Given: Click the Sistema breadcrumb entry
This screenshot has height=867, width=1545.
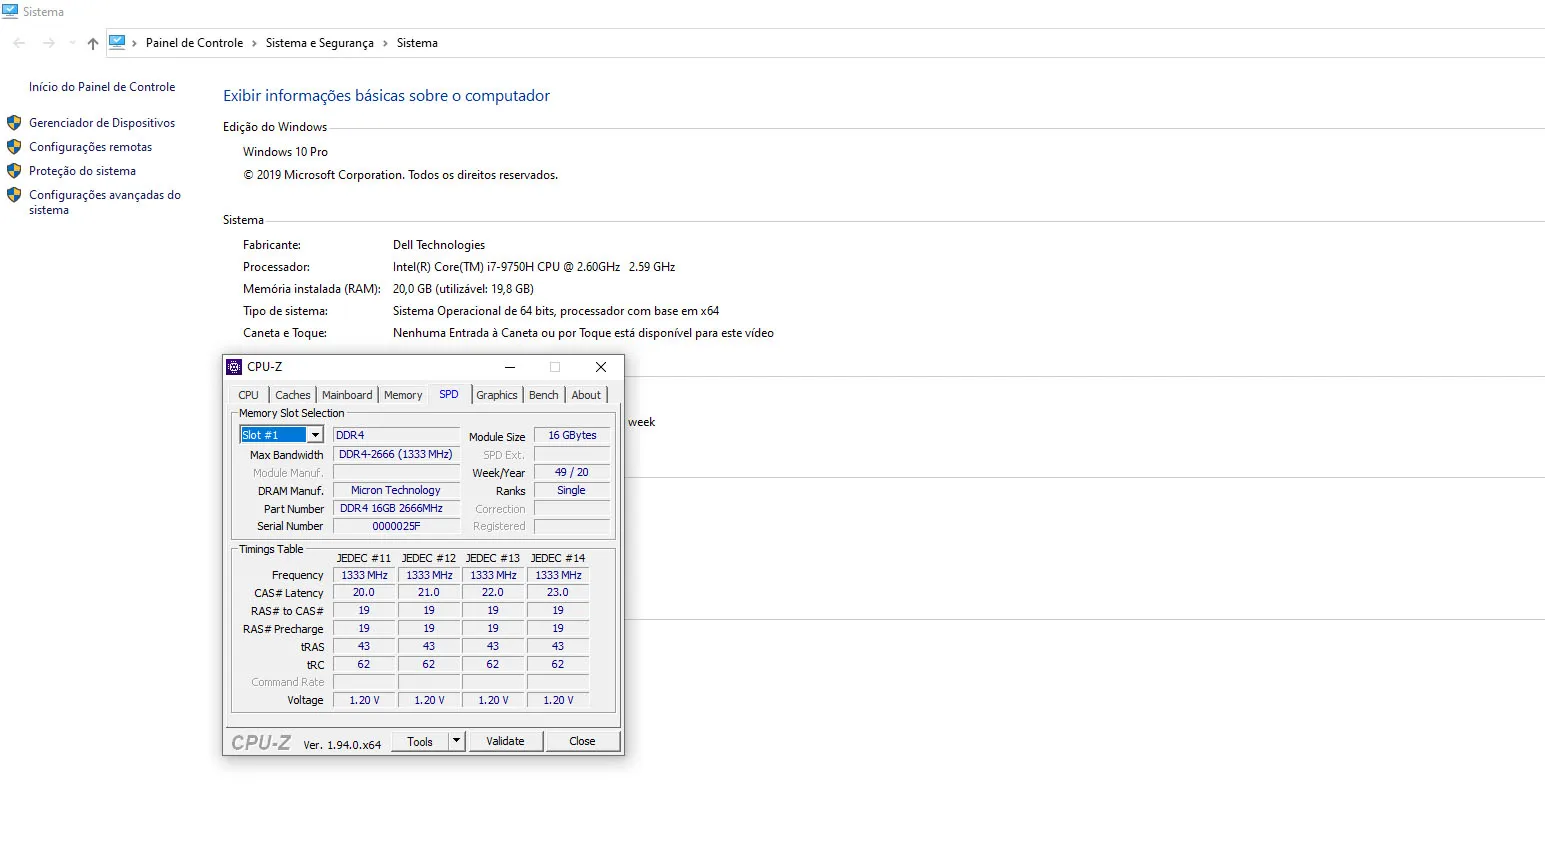Looking at the screenshot, I should (x=417, y=43).
